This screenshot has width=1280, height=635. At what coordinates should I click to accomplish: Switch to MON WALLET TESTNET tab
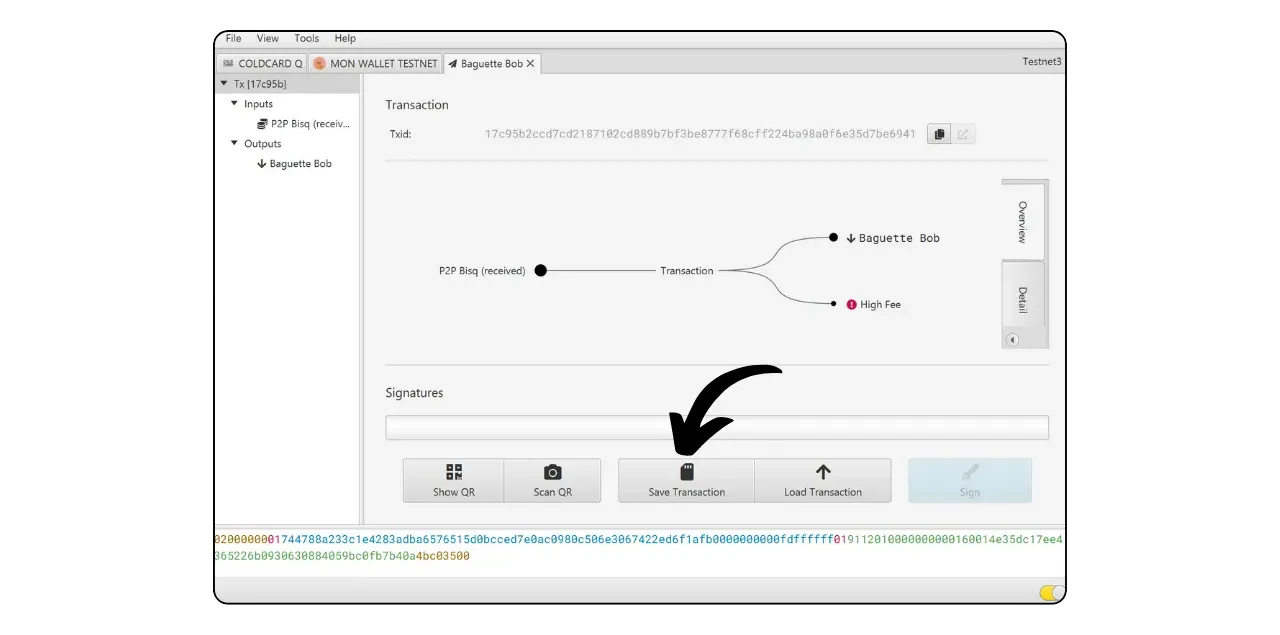coord(375,64)
